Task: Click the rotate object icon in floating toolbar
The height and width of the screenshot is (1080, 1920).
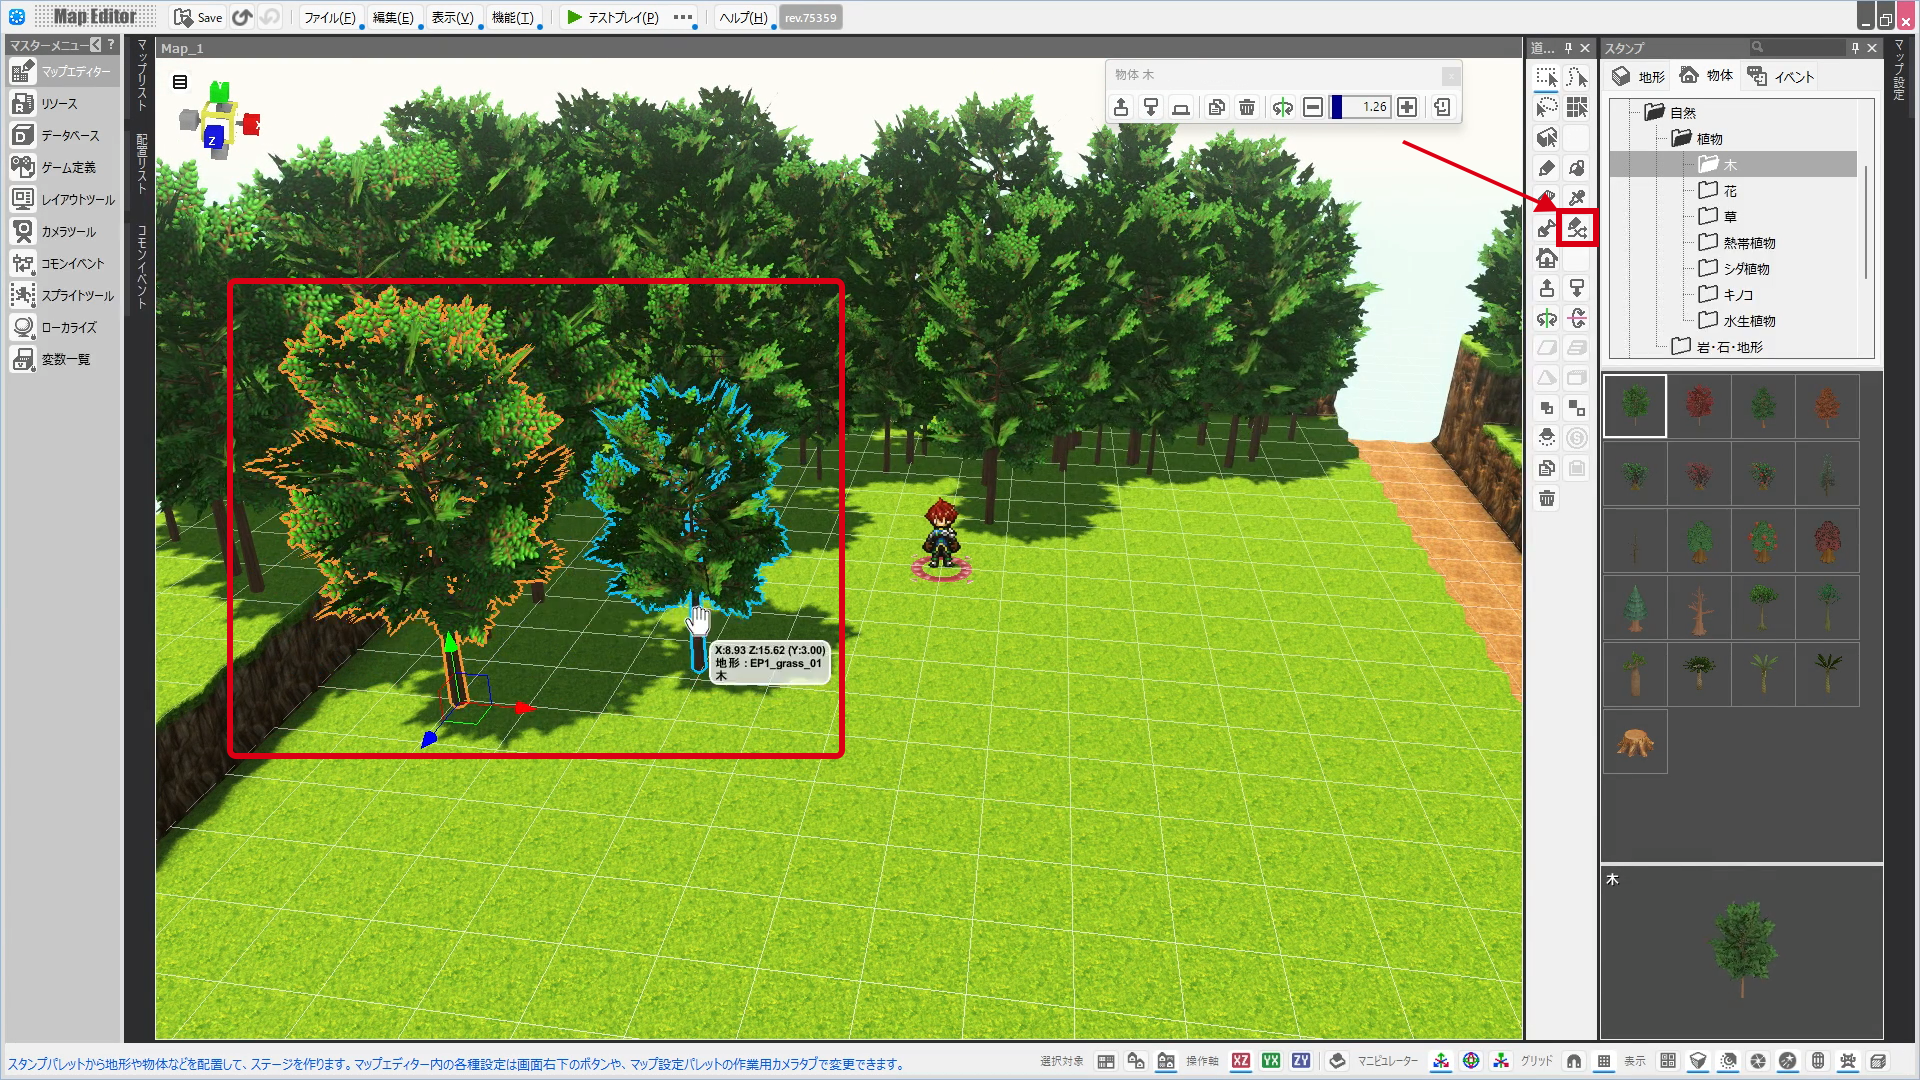Action: point(1282,107)
